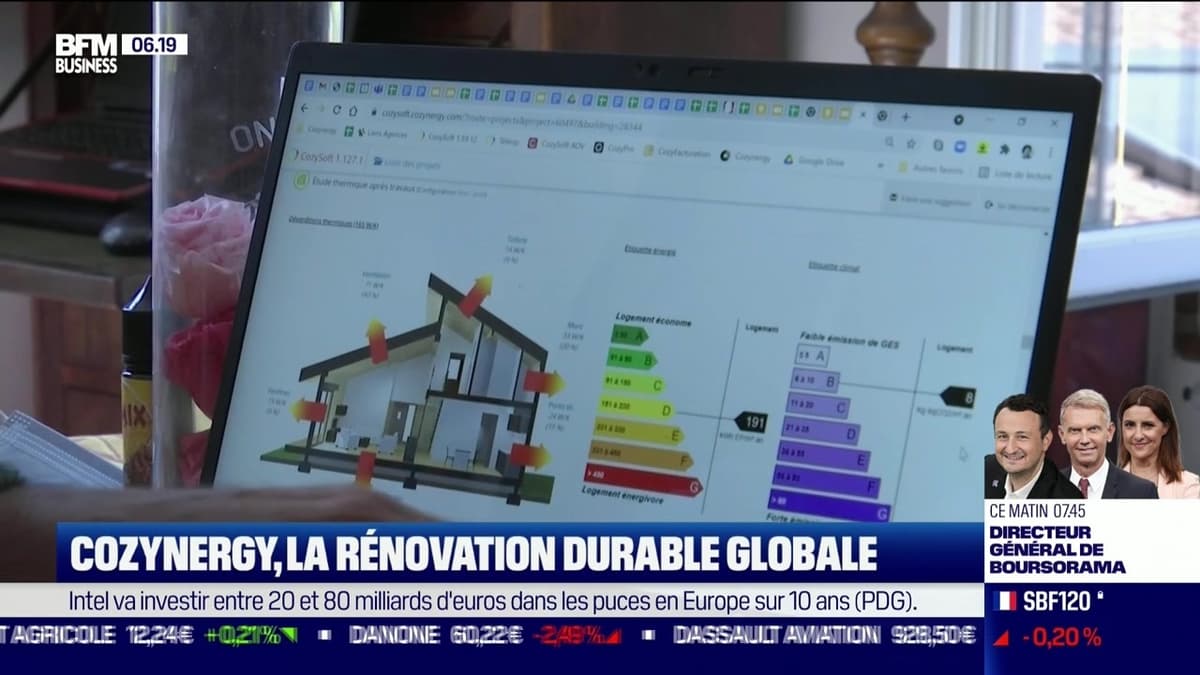
Task: Open the CozySoft ADV bookmark
Action: pos(555,144)
